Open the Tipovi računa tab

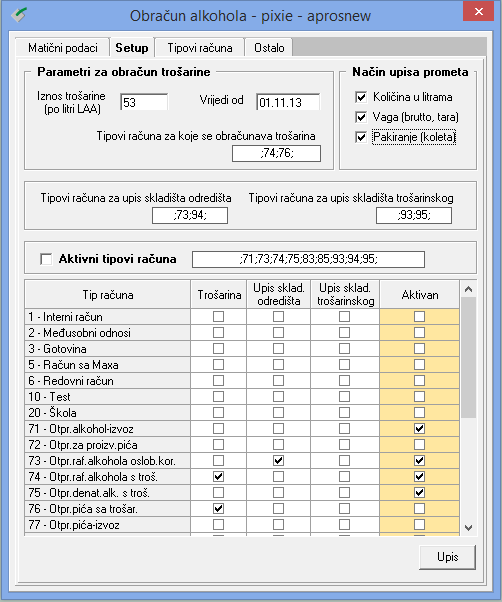point(200,48)
